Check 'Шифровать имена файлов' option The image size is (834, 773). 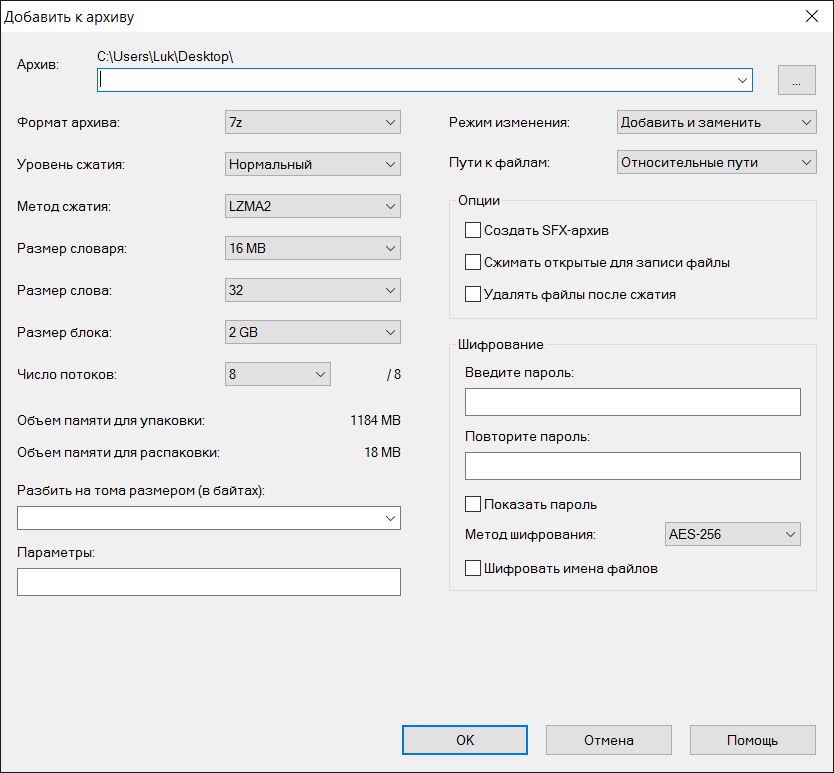tap(473, 568)
